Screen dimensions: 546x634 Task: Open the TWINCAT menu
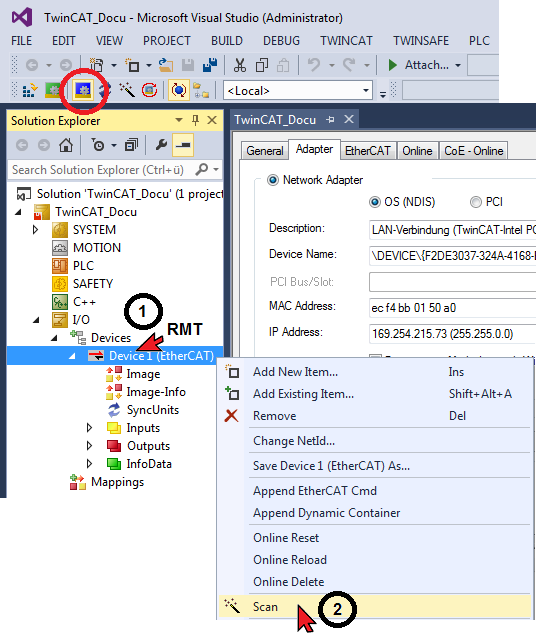click(x=346, y=40)
